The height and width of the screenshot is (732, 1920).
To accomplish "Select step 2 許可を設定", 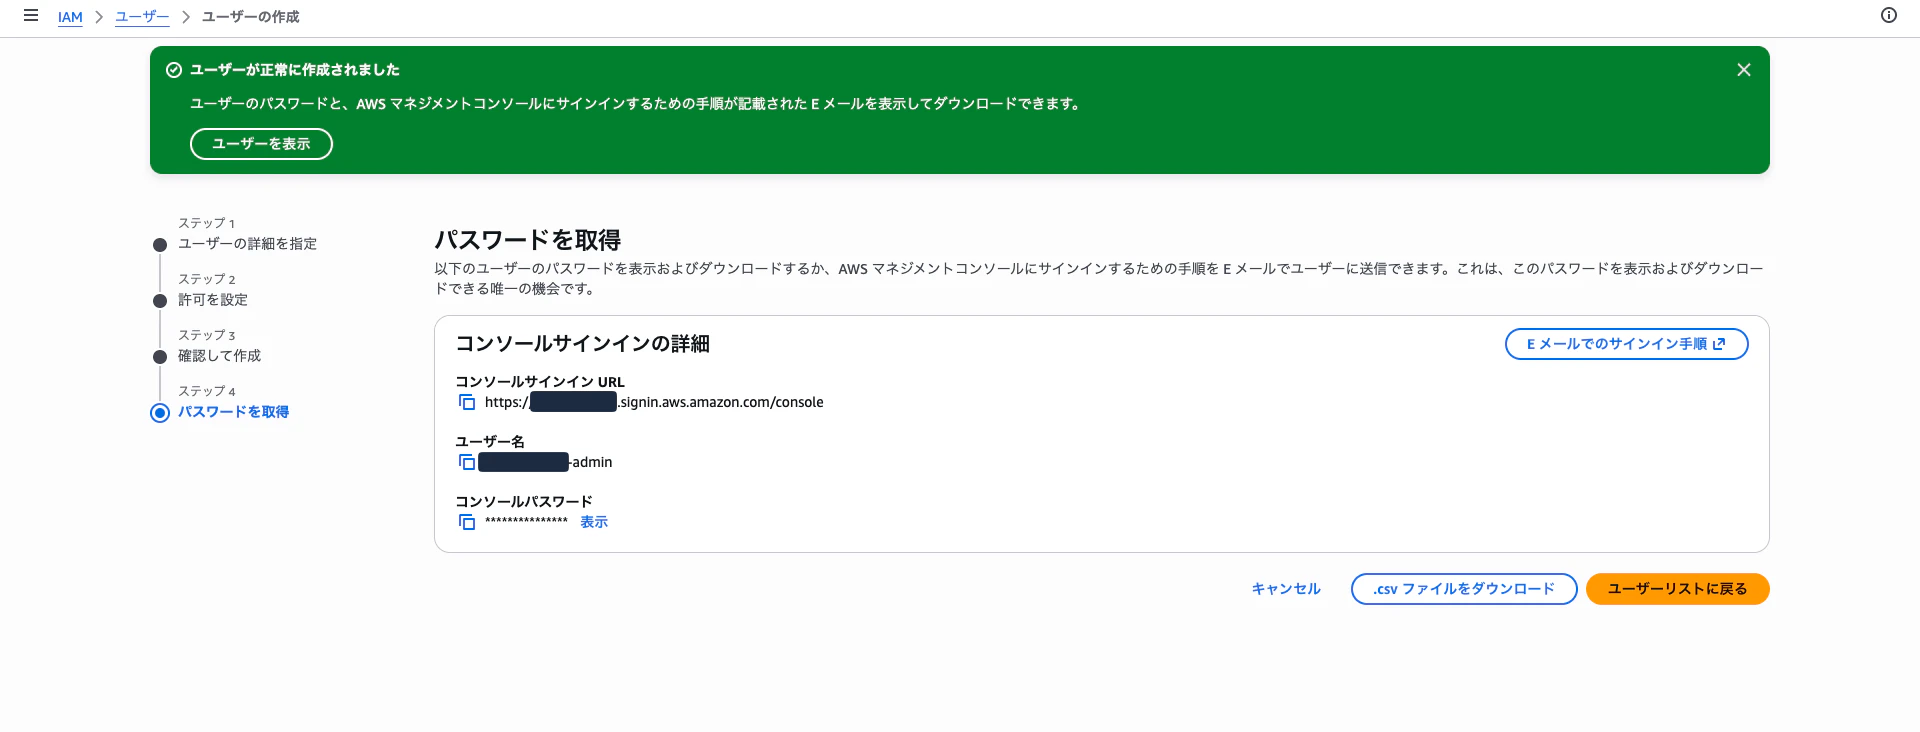I will [213, 300].
